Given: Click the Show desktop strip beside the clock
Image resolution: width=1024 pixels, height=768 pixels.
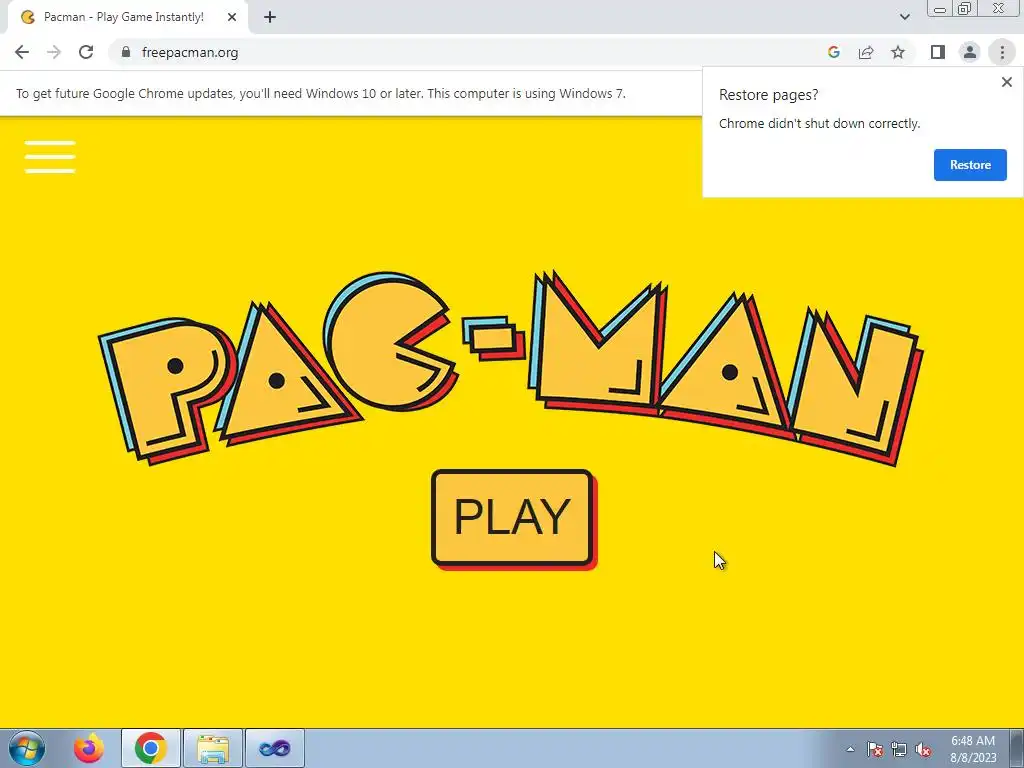Looking at the screenshot, I should (1017, 748).
